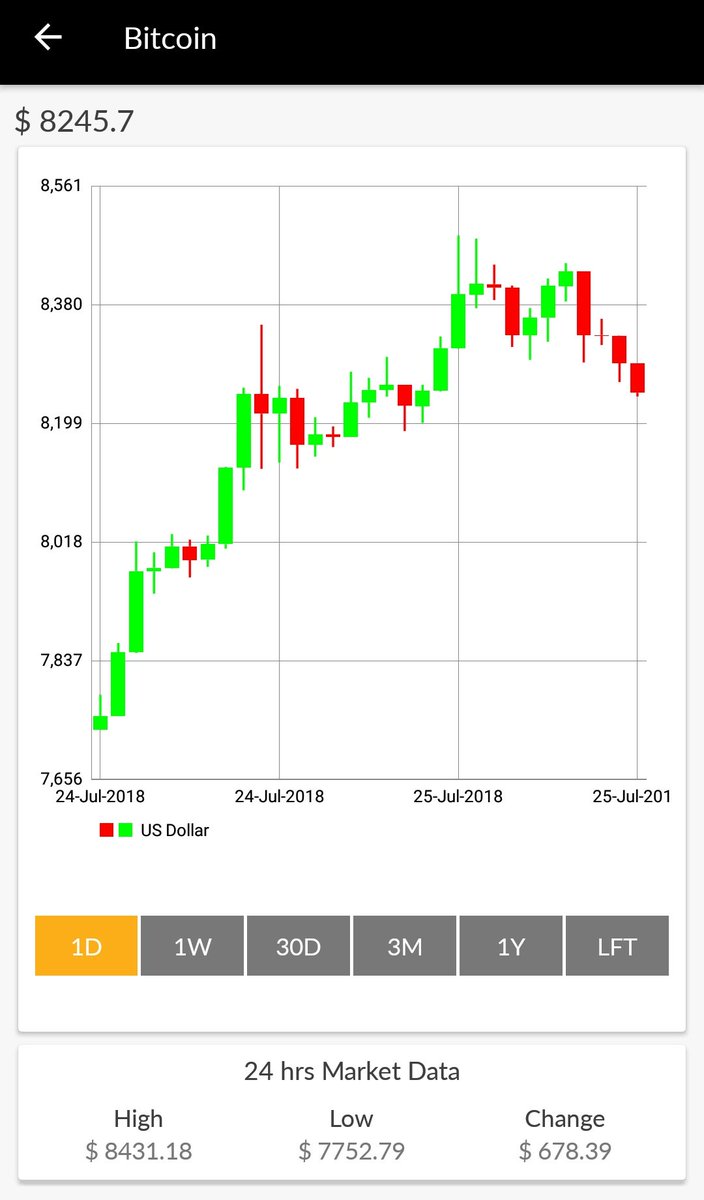Tap the High value $ 8431.18
Screen dimensions: 704x1200
pos(139,1151)
